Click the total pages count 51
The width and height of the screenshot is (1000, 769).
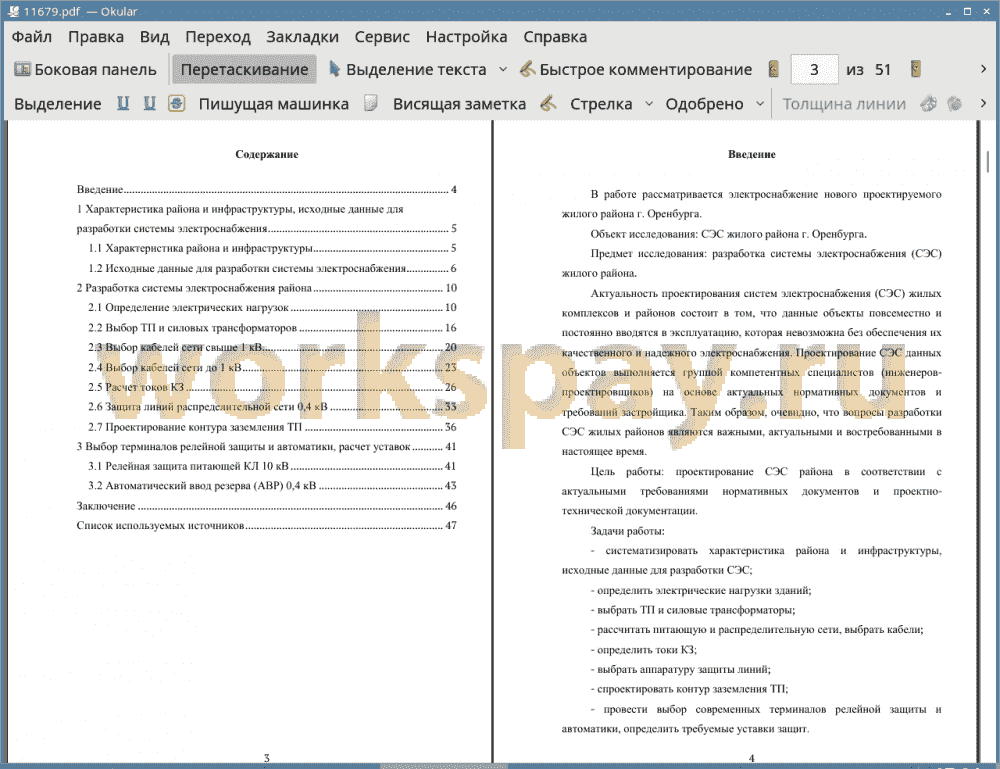(x=883, y=70)
